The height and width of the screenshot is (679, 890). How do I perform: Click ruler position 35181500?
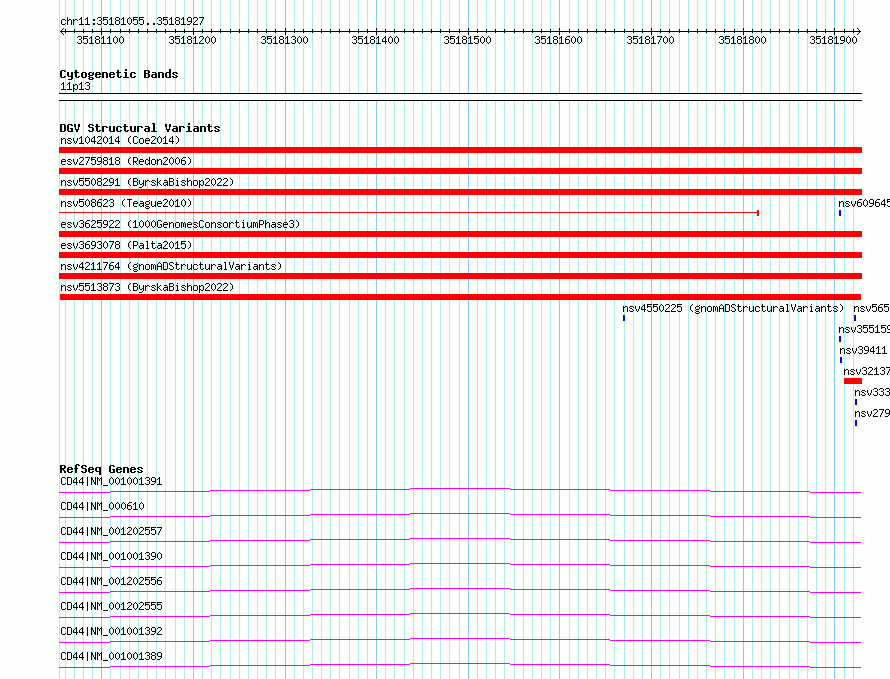coord(468,40)
